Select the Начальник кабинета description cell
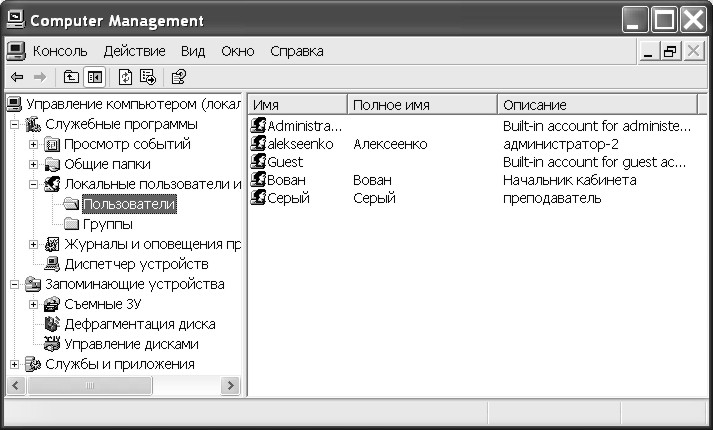 coord(569,180)
